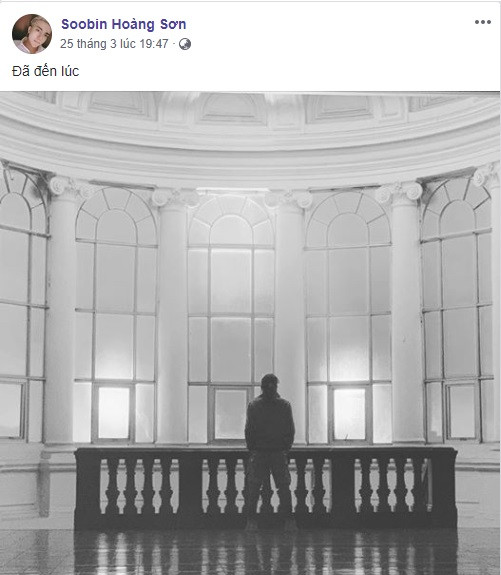Open the timestamp 25 tháng 3 lúc 19:47
Image resolution: width=501 pixels, height=575 pixels.
tap(114, 44)
